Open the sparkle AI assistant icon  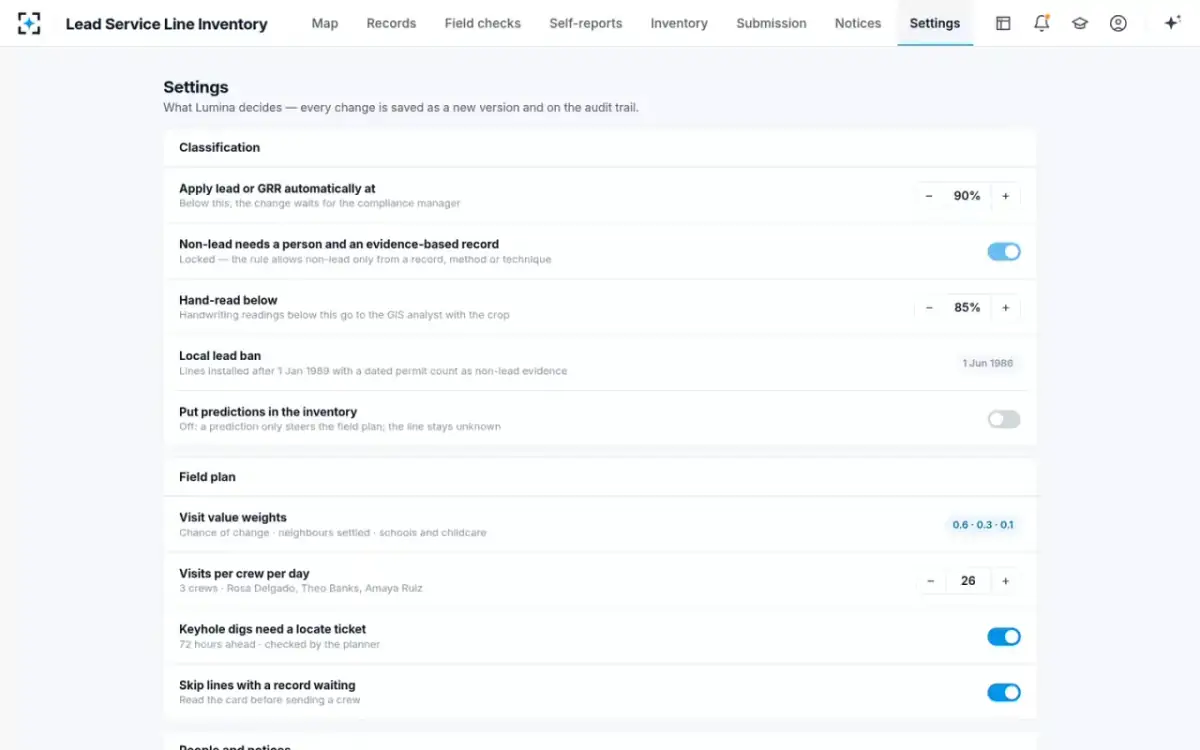coord(1172,23)
